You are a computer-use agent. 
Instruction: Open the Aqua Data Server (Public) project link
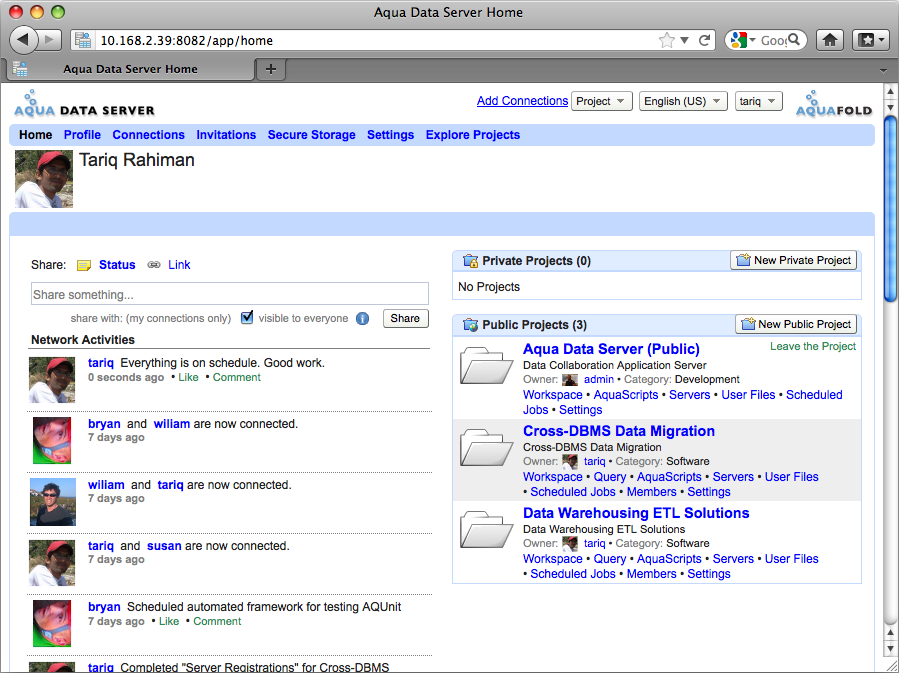[x=611, y=349]
